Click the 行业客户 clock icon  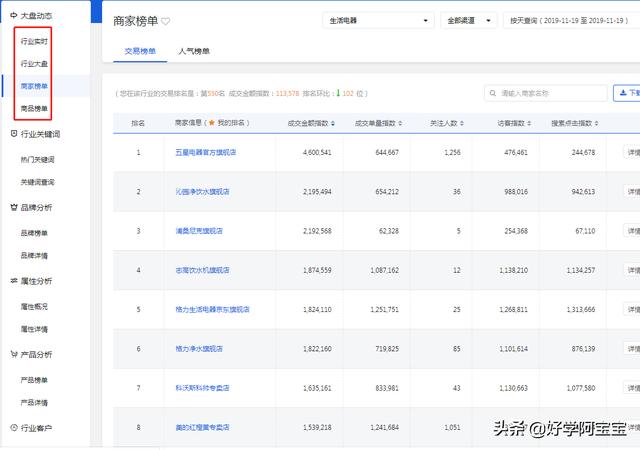click(14, 428)
